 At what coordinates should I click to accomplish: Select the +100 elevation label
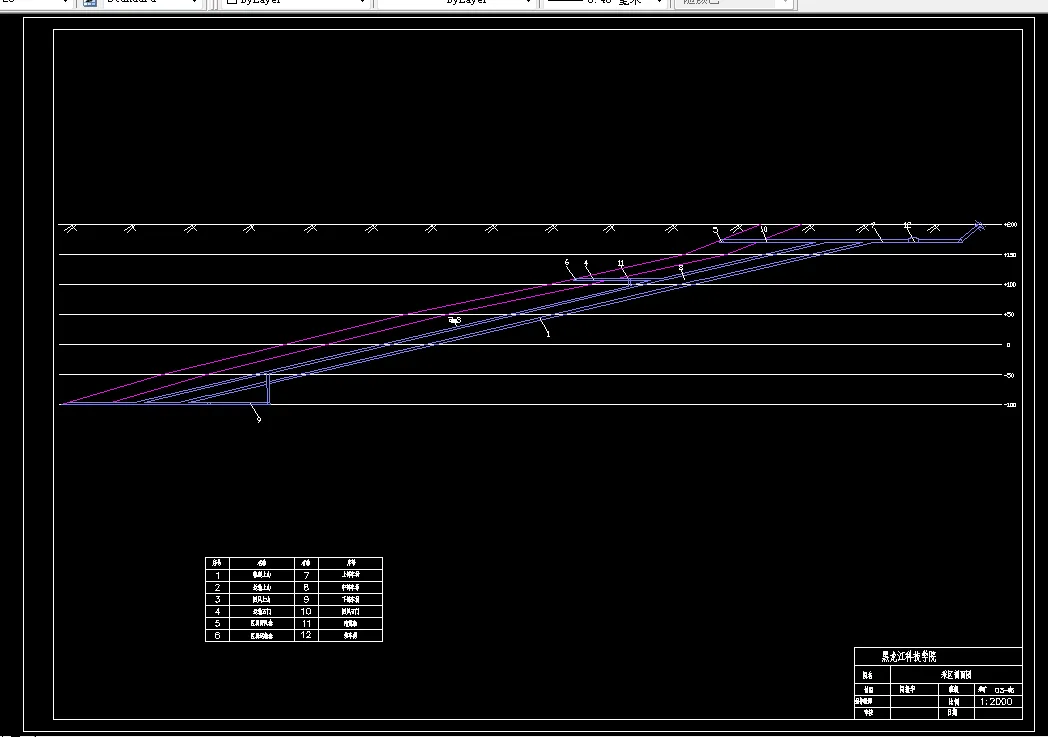[1010, 285]
